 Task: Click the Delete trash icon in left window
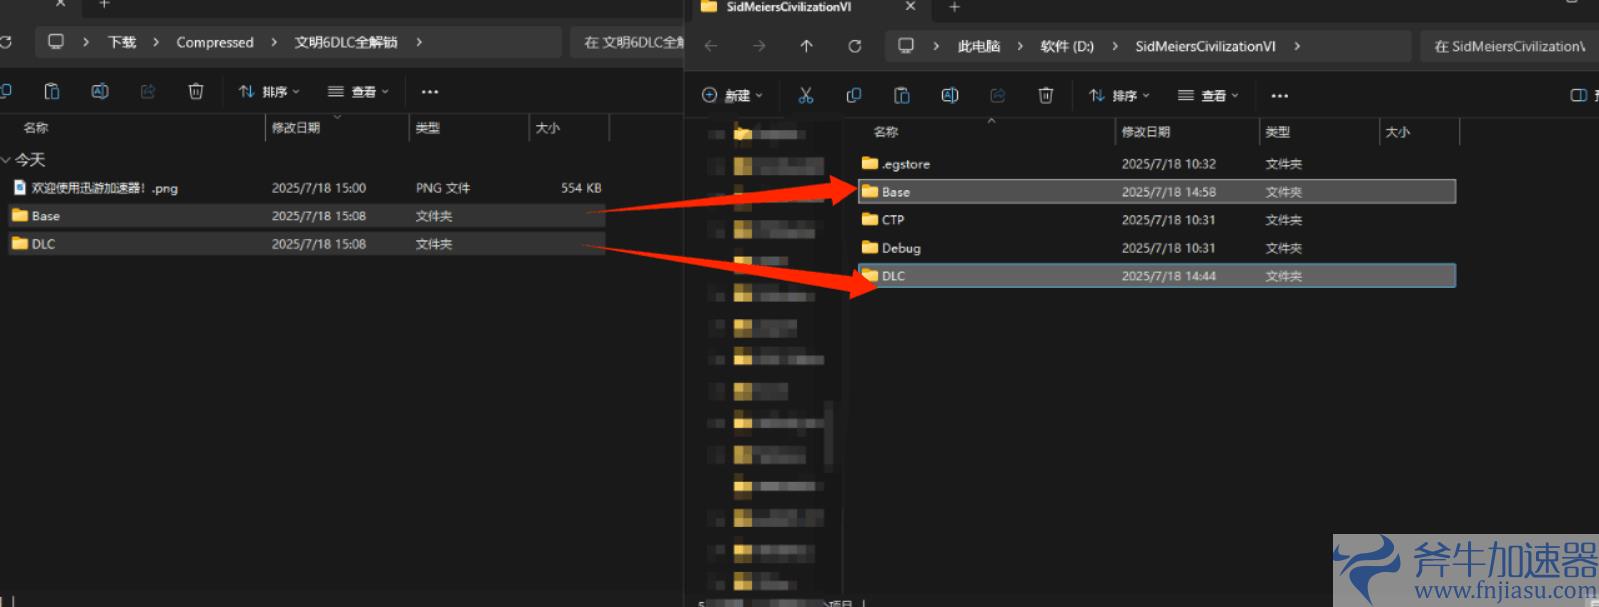pos(196,91)
